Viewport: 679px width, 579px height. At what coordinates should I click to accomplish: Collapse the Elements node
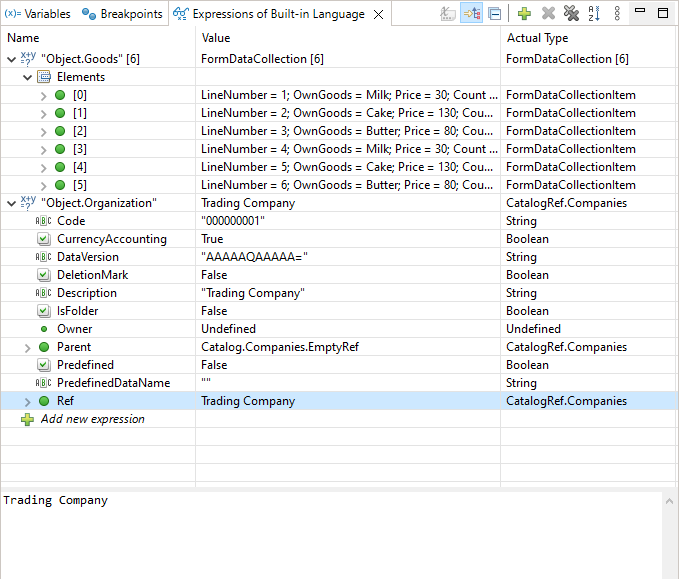(27, 77)
